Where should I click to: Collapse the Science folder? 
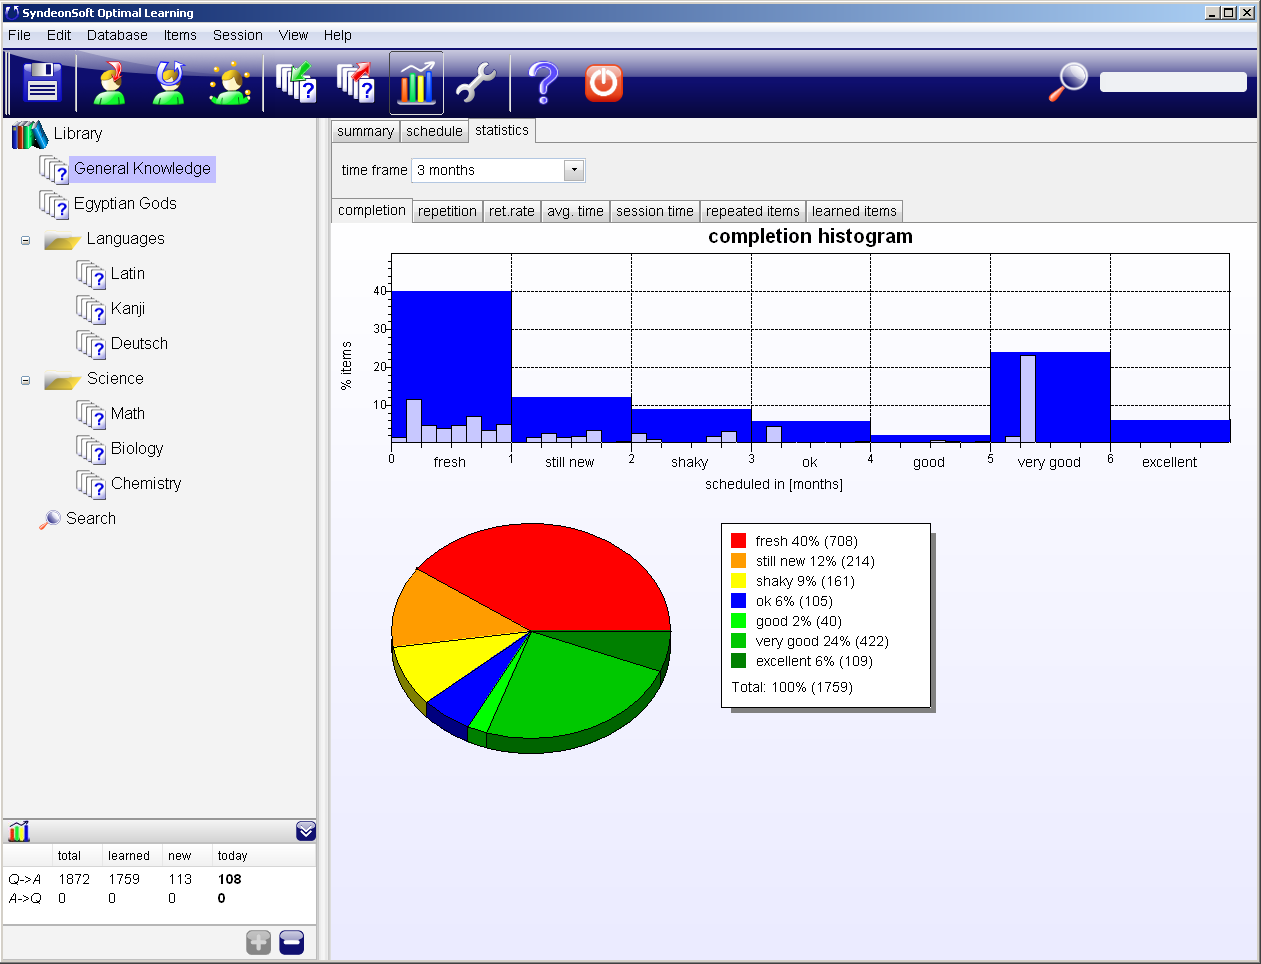pyautogui.click(x=26, y=380)
